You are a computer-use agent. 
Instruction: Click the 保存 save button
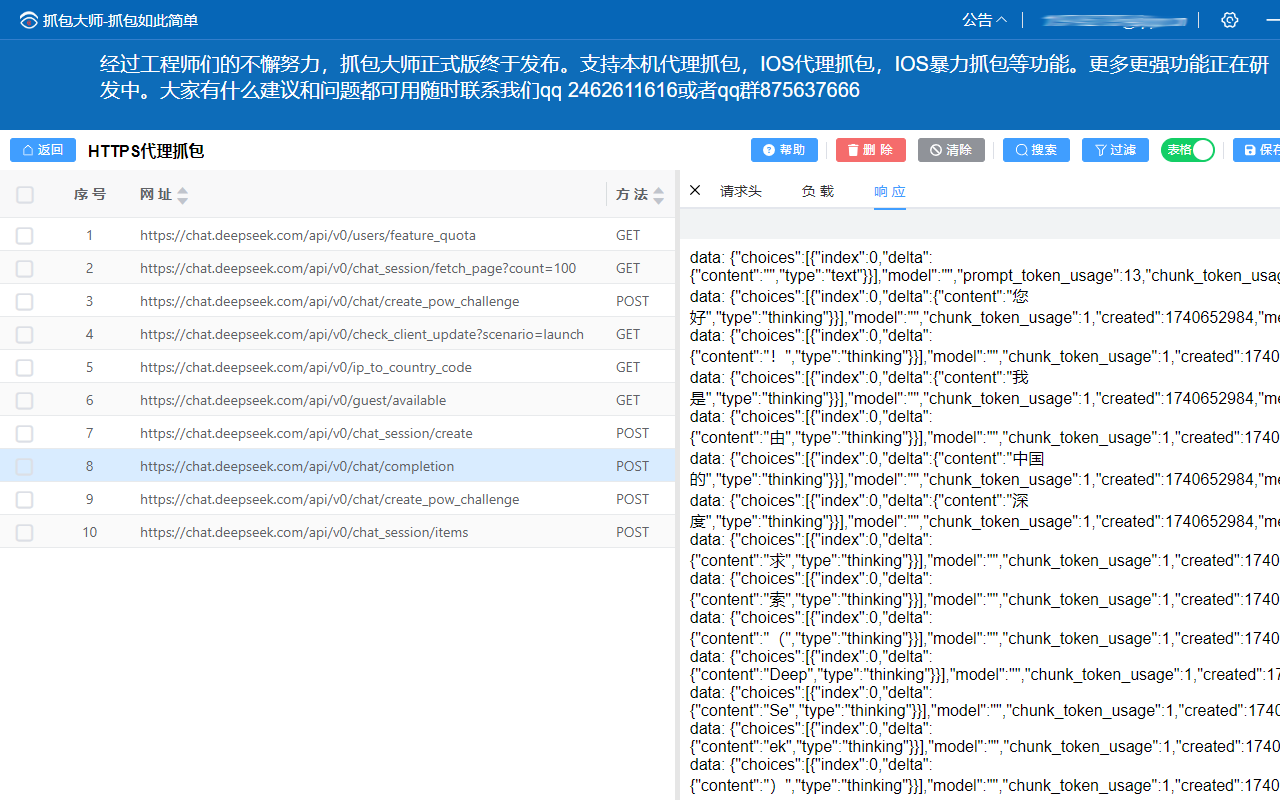point(1257,150)
